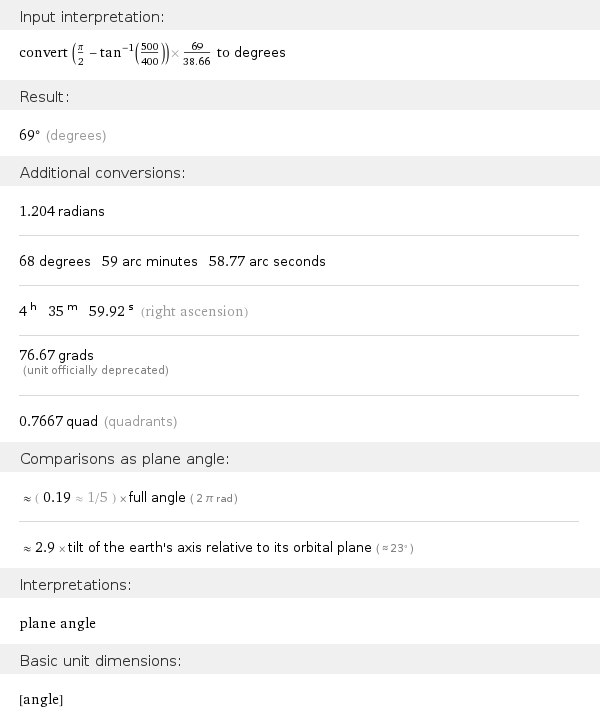Select the 1.204 radians value
This screenshot has width=600, height=719.
point(62,211)
